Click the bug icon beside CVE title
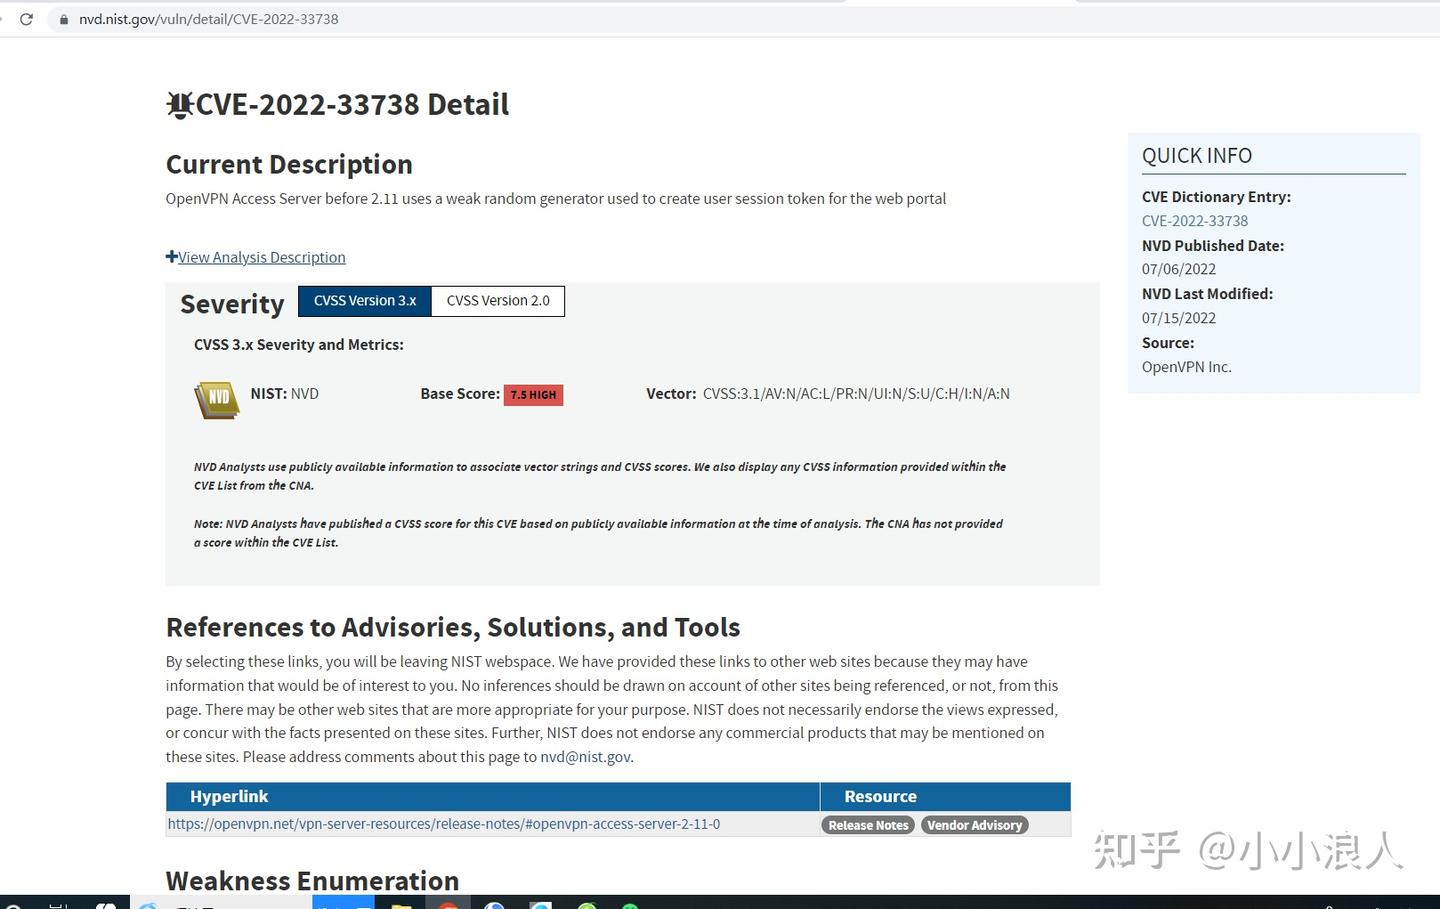This screenshot has width=1440, height=909. tap(180, 105)
